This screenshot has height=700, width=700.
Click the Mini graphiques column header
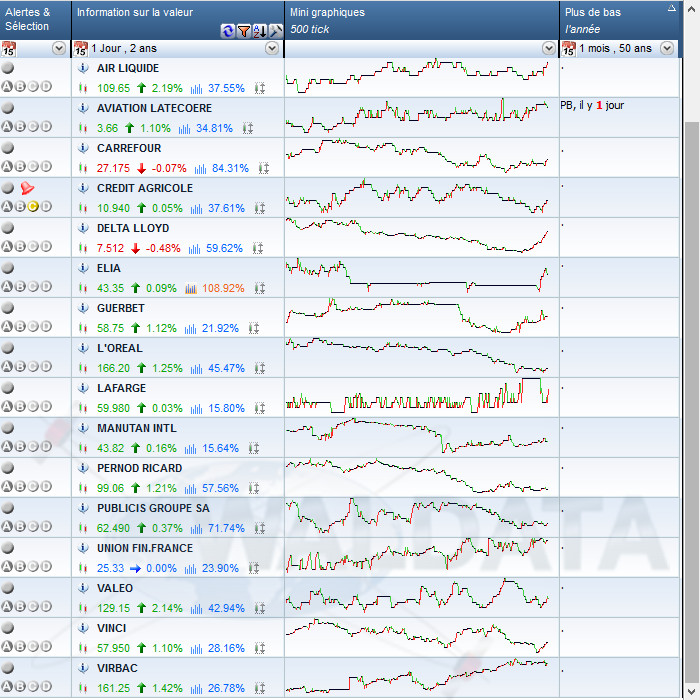click(421, 20)
